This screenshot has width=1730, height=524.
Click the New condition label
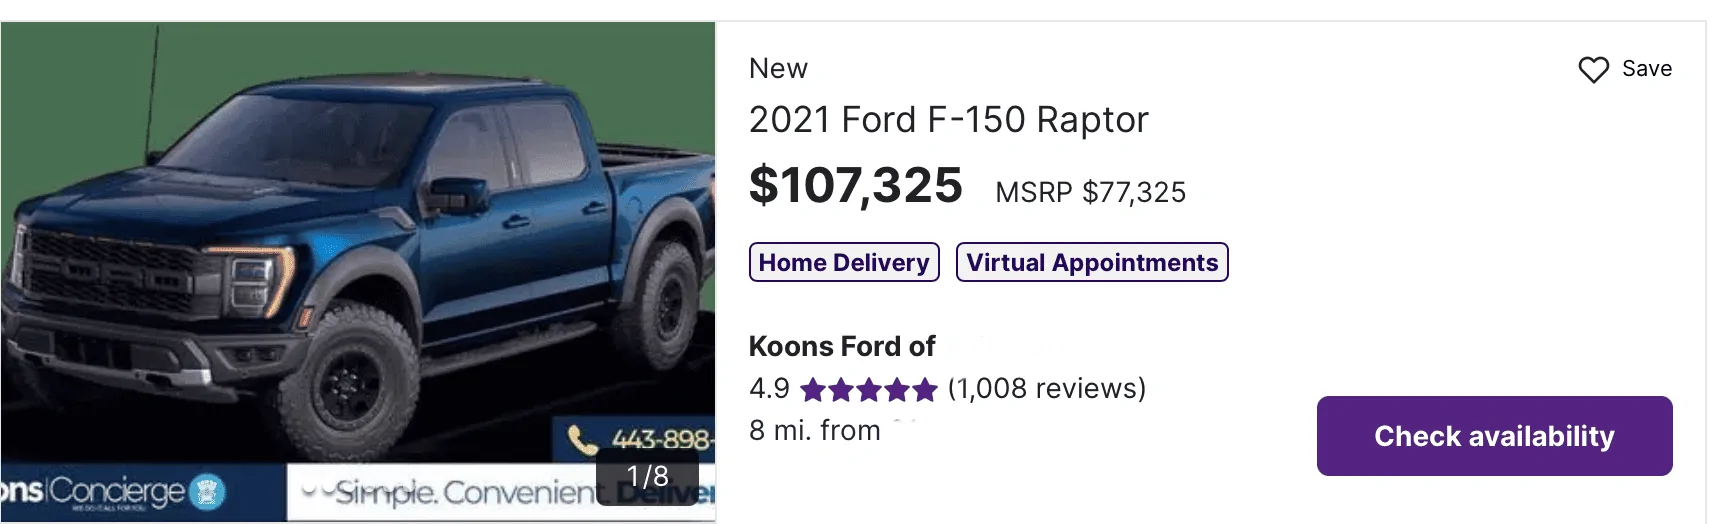tap(778, 68)
